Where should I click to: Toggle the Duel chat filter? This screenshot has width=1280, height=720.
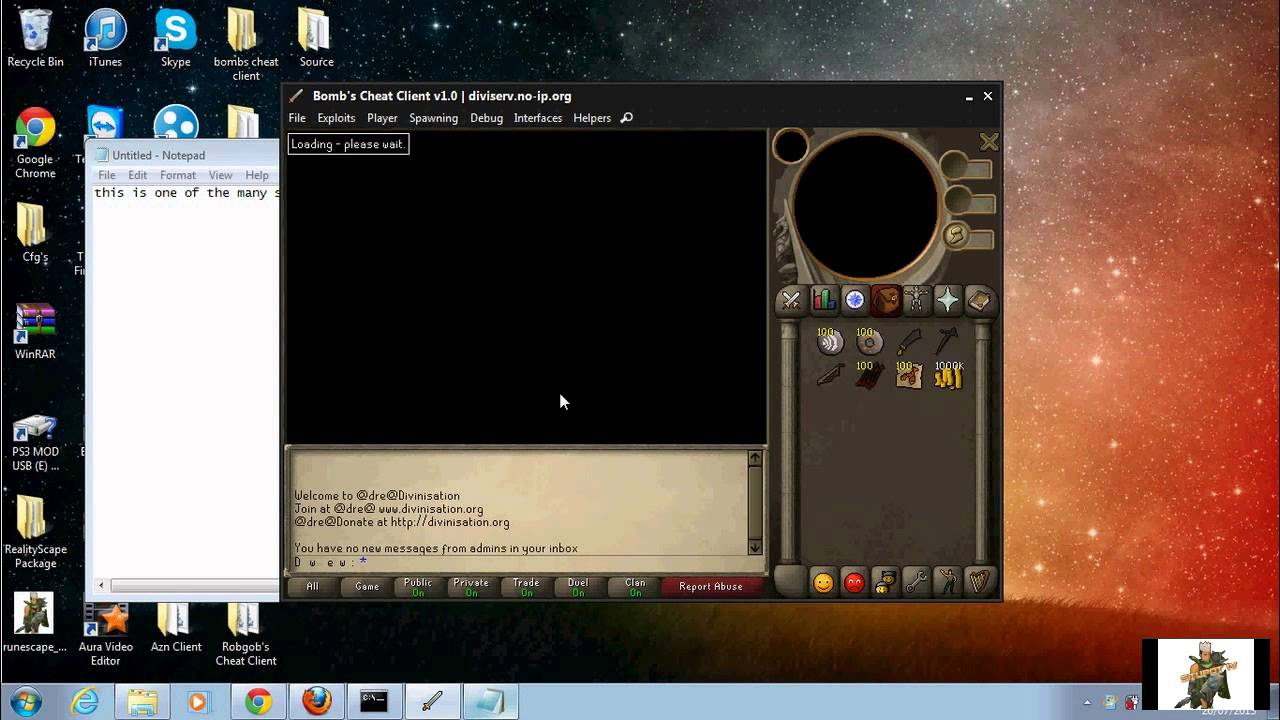(x=578, y=587)
